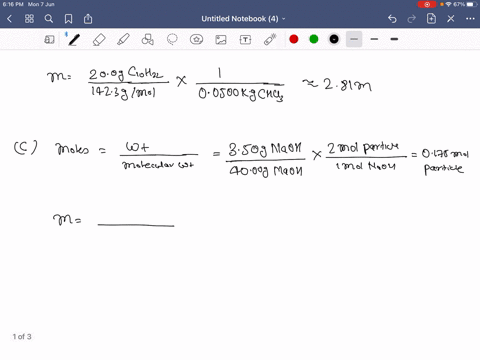Click the '1 of 3' page indicator

(22, 337)
